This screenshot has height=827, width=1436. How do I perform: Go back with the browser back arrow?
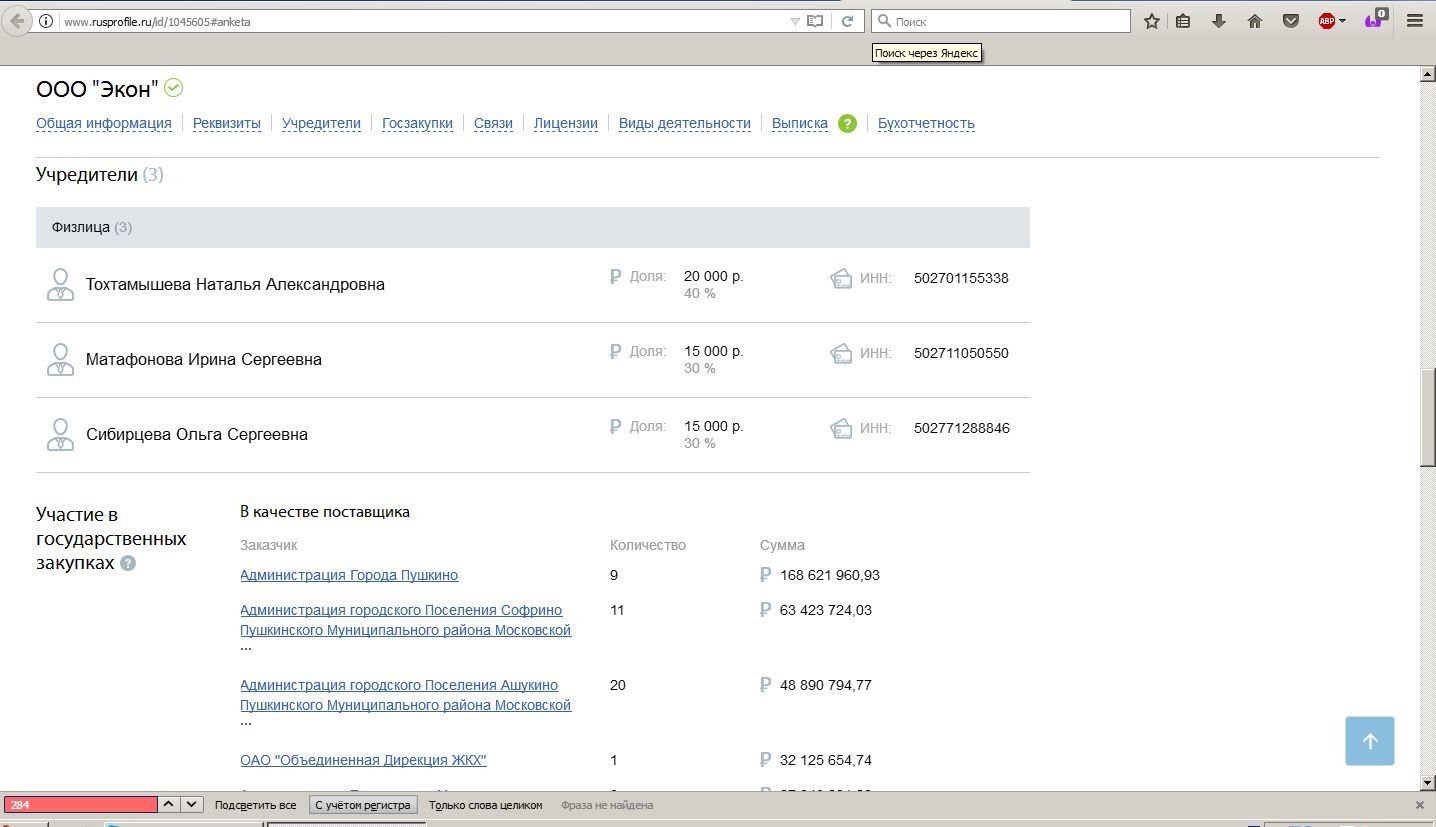(x=17, y=21)
